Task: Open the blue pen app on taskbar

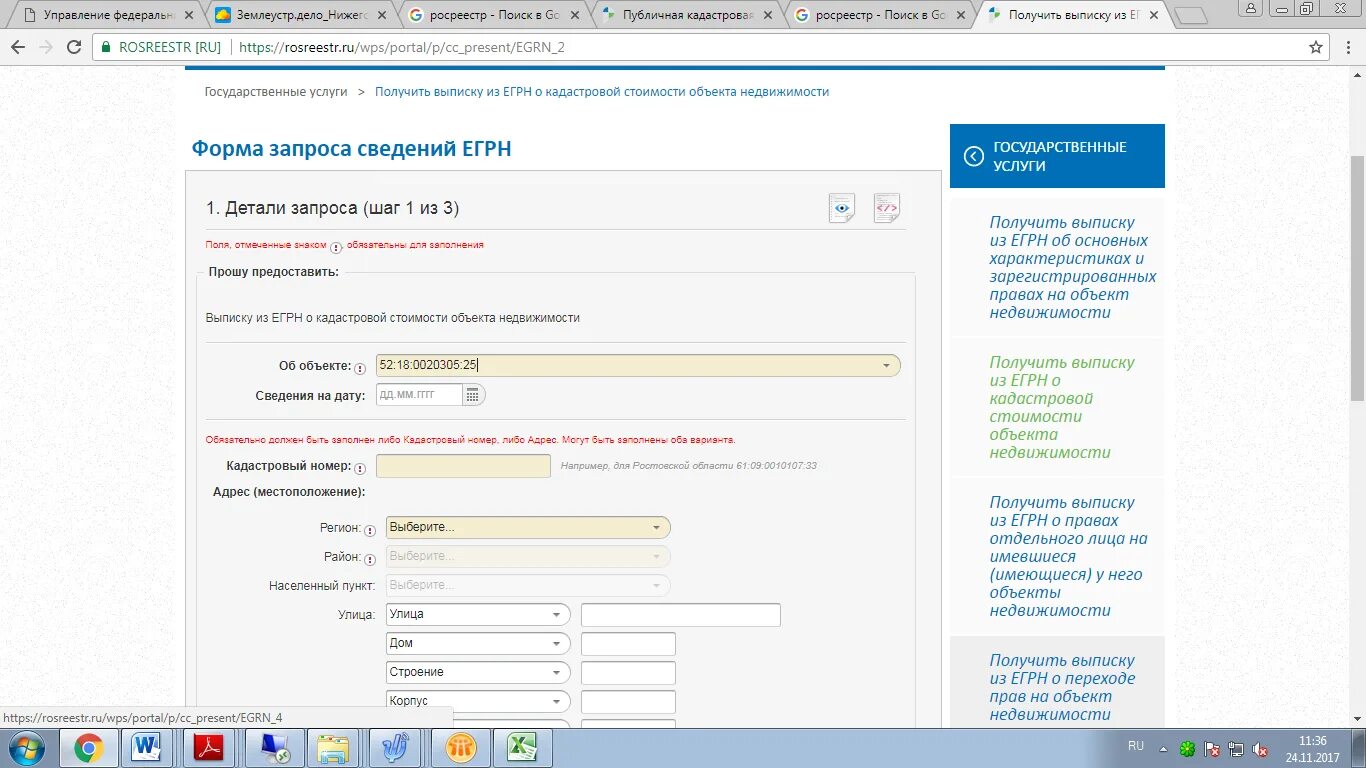Action: [396, 748]
